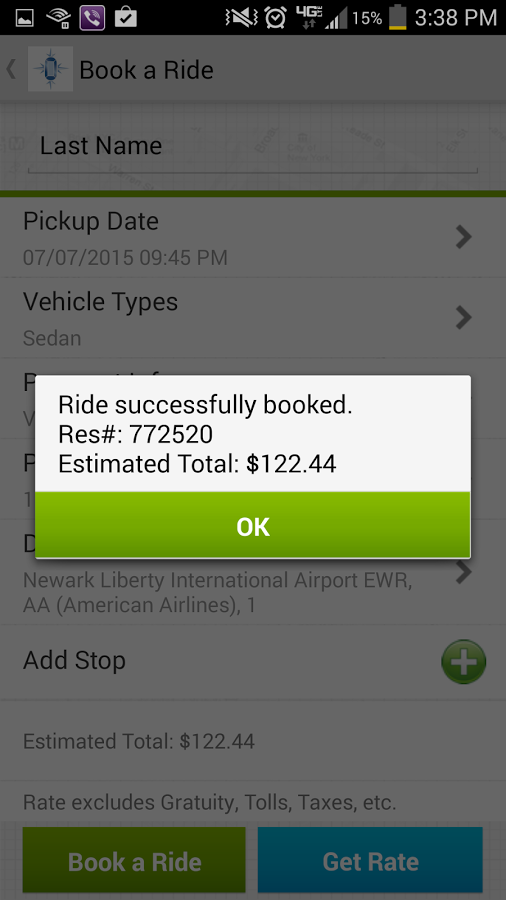This screenshot has width=506, height=900.
Task: Tap the vibrate mute status icon
Action: 242,18
